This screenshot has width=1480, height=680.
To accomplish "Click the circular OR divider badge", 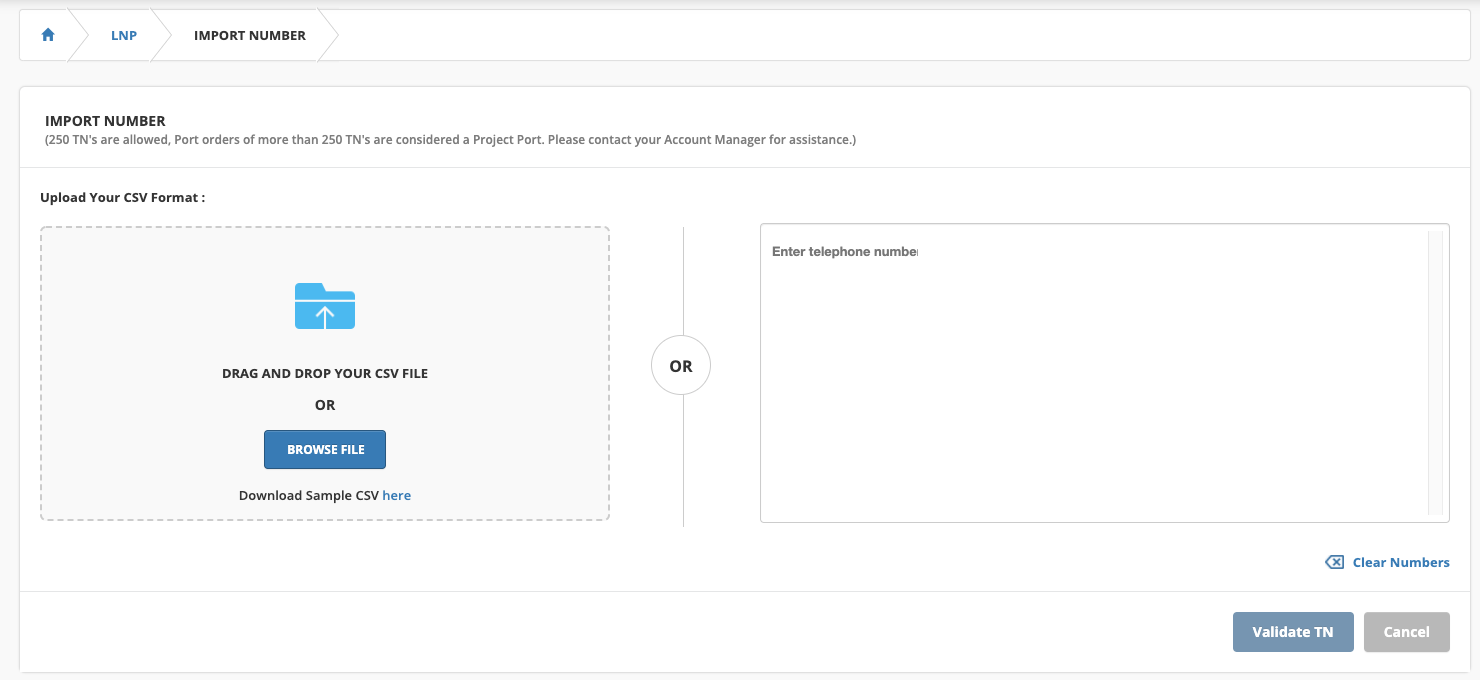I will pyautogui.click(x=681, y=366).
